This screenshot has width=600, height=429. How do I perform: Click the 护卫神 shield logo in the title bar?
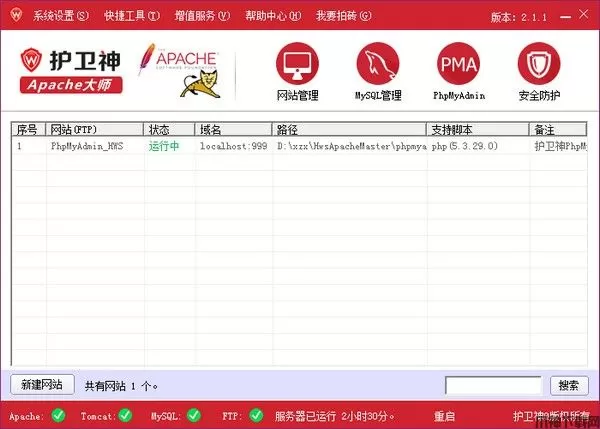(16, 15)
